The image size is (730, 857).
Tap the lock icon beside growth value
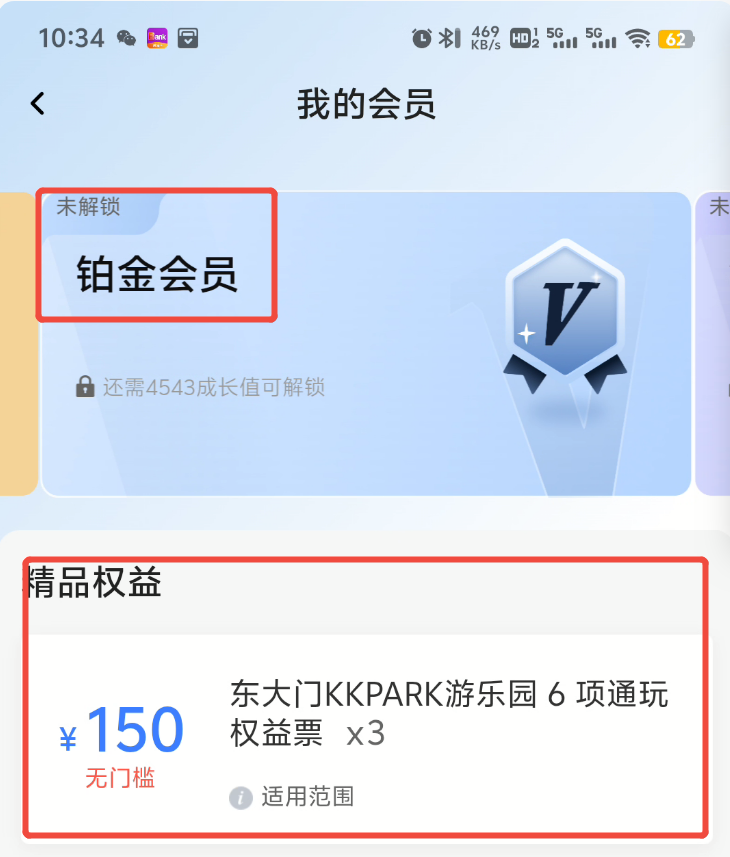point(85,386)
